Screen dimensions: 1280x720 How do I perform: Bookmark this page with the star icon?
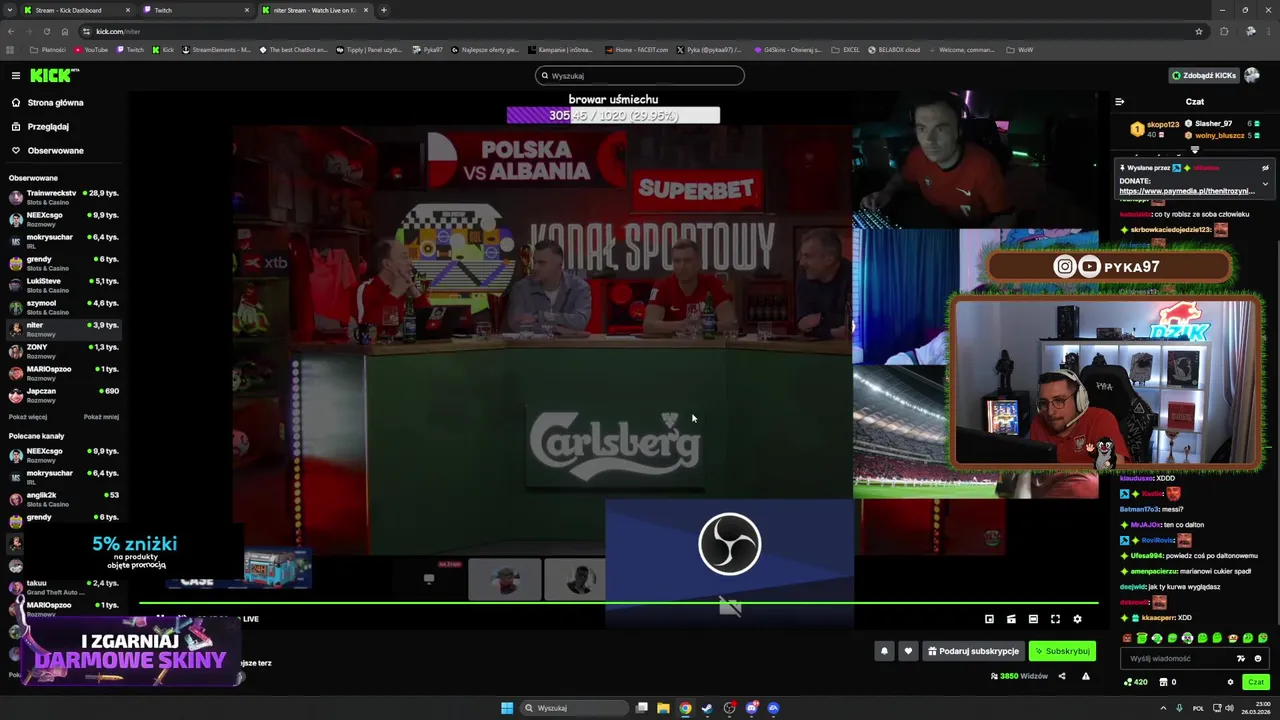click(1198, 31)
